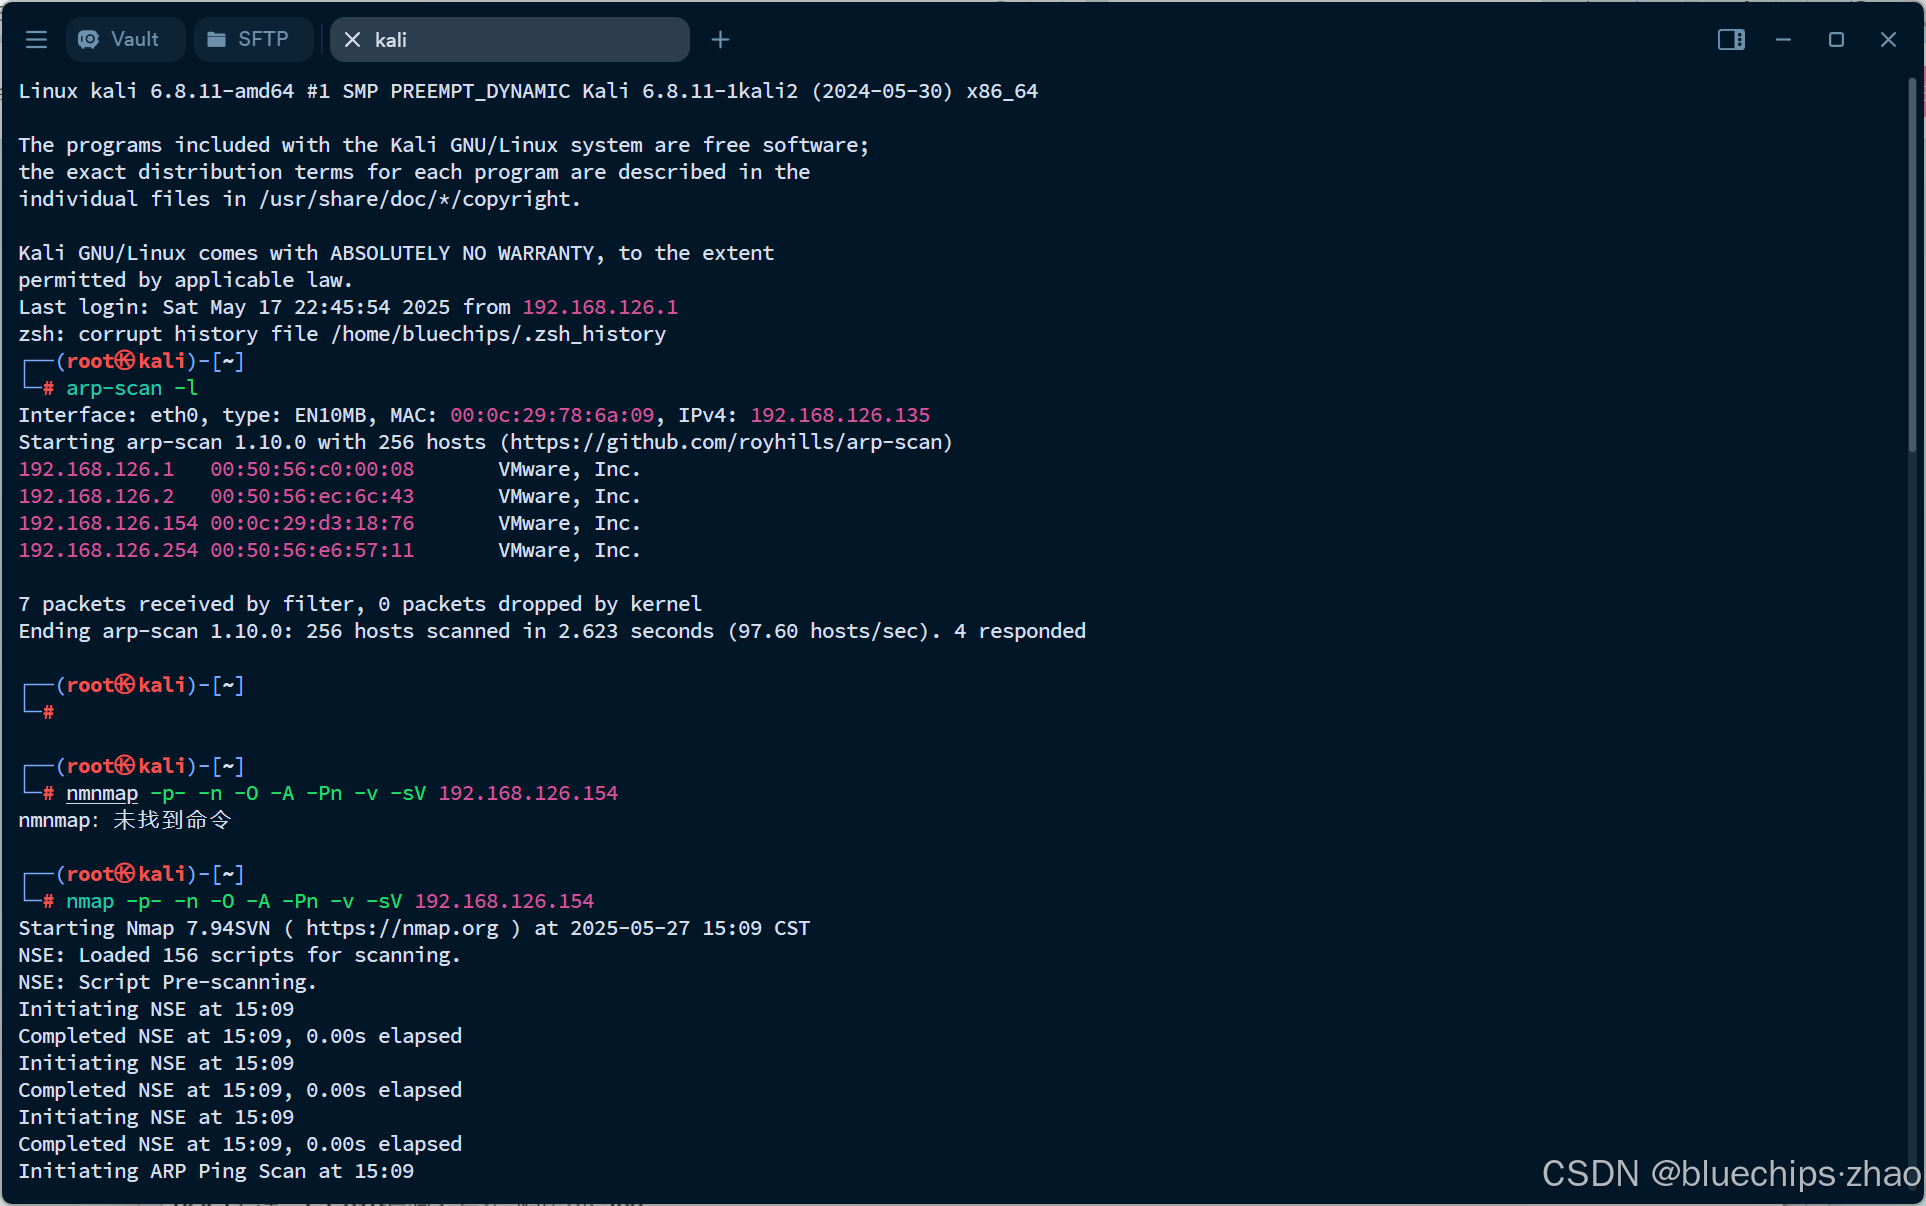
Task: Click the underlined nmnmap command
Action: point(102,793)
